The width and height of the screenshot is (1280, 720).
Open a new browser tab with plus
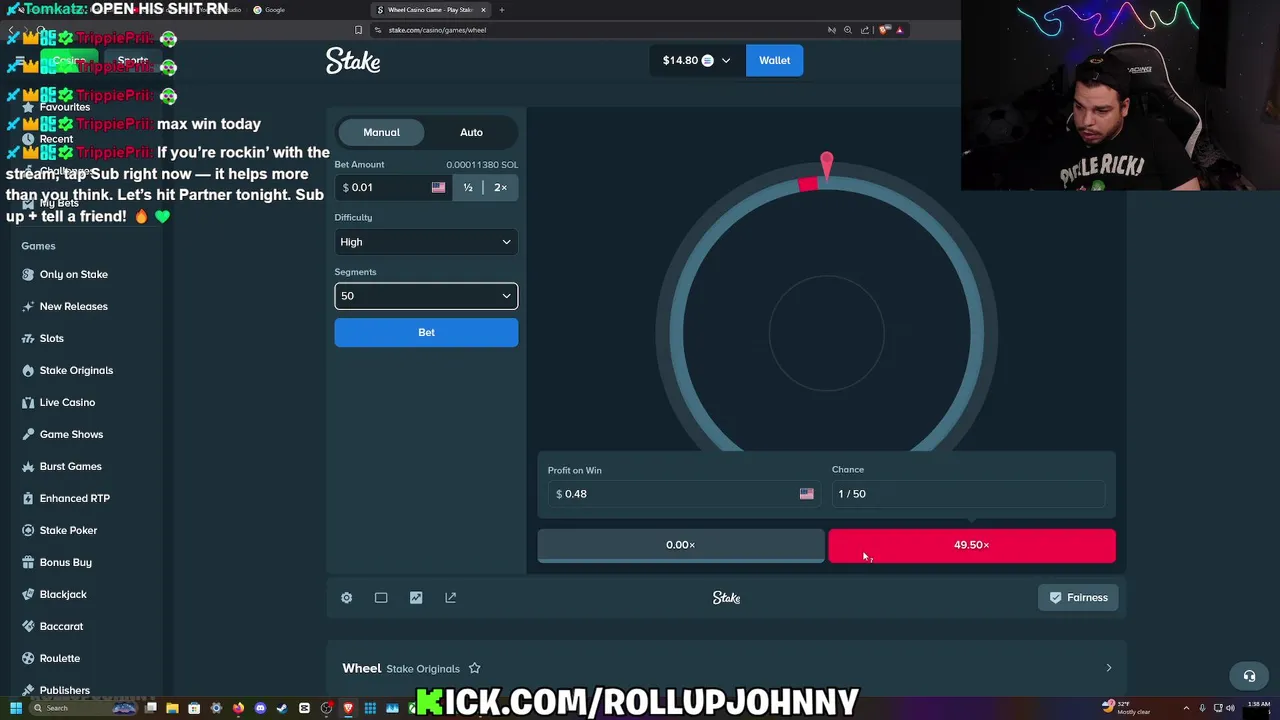(502, 10)
